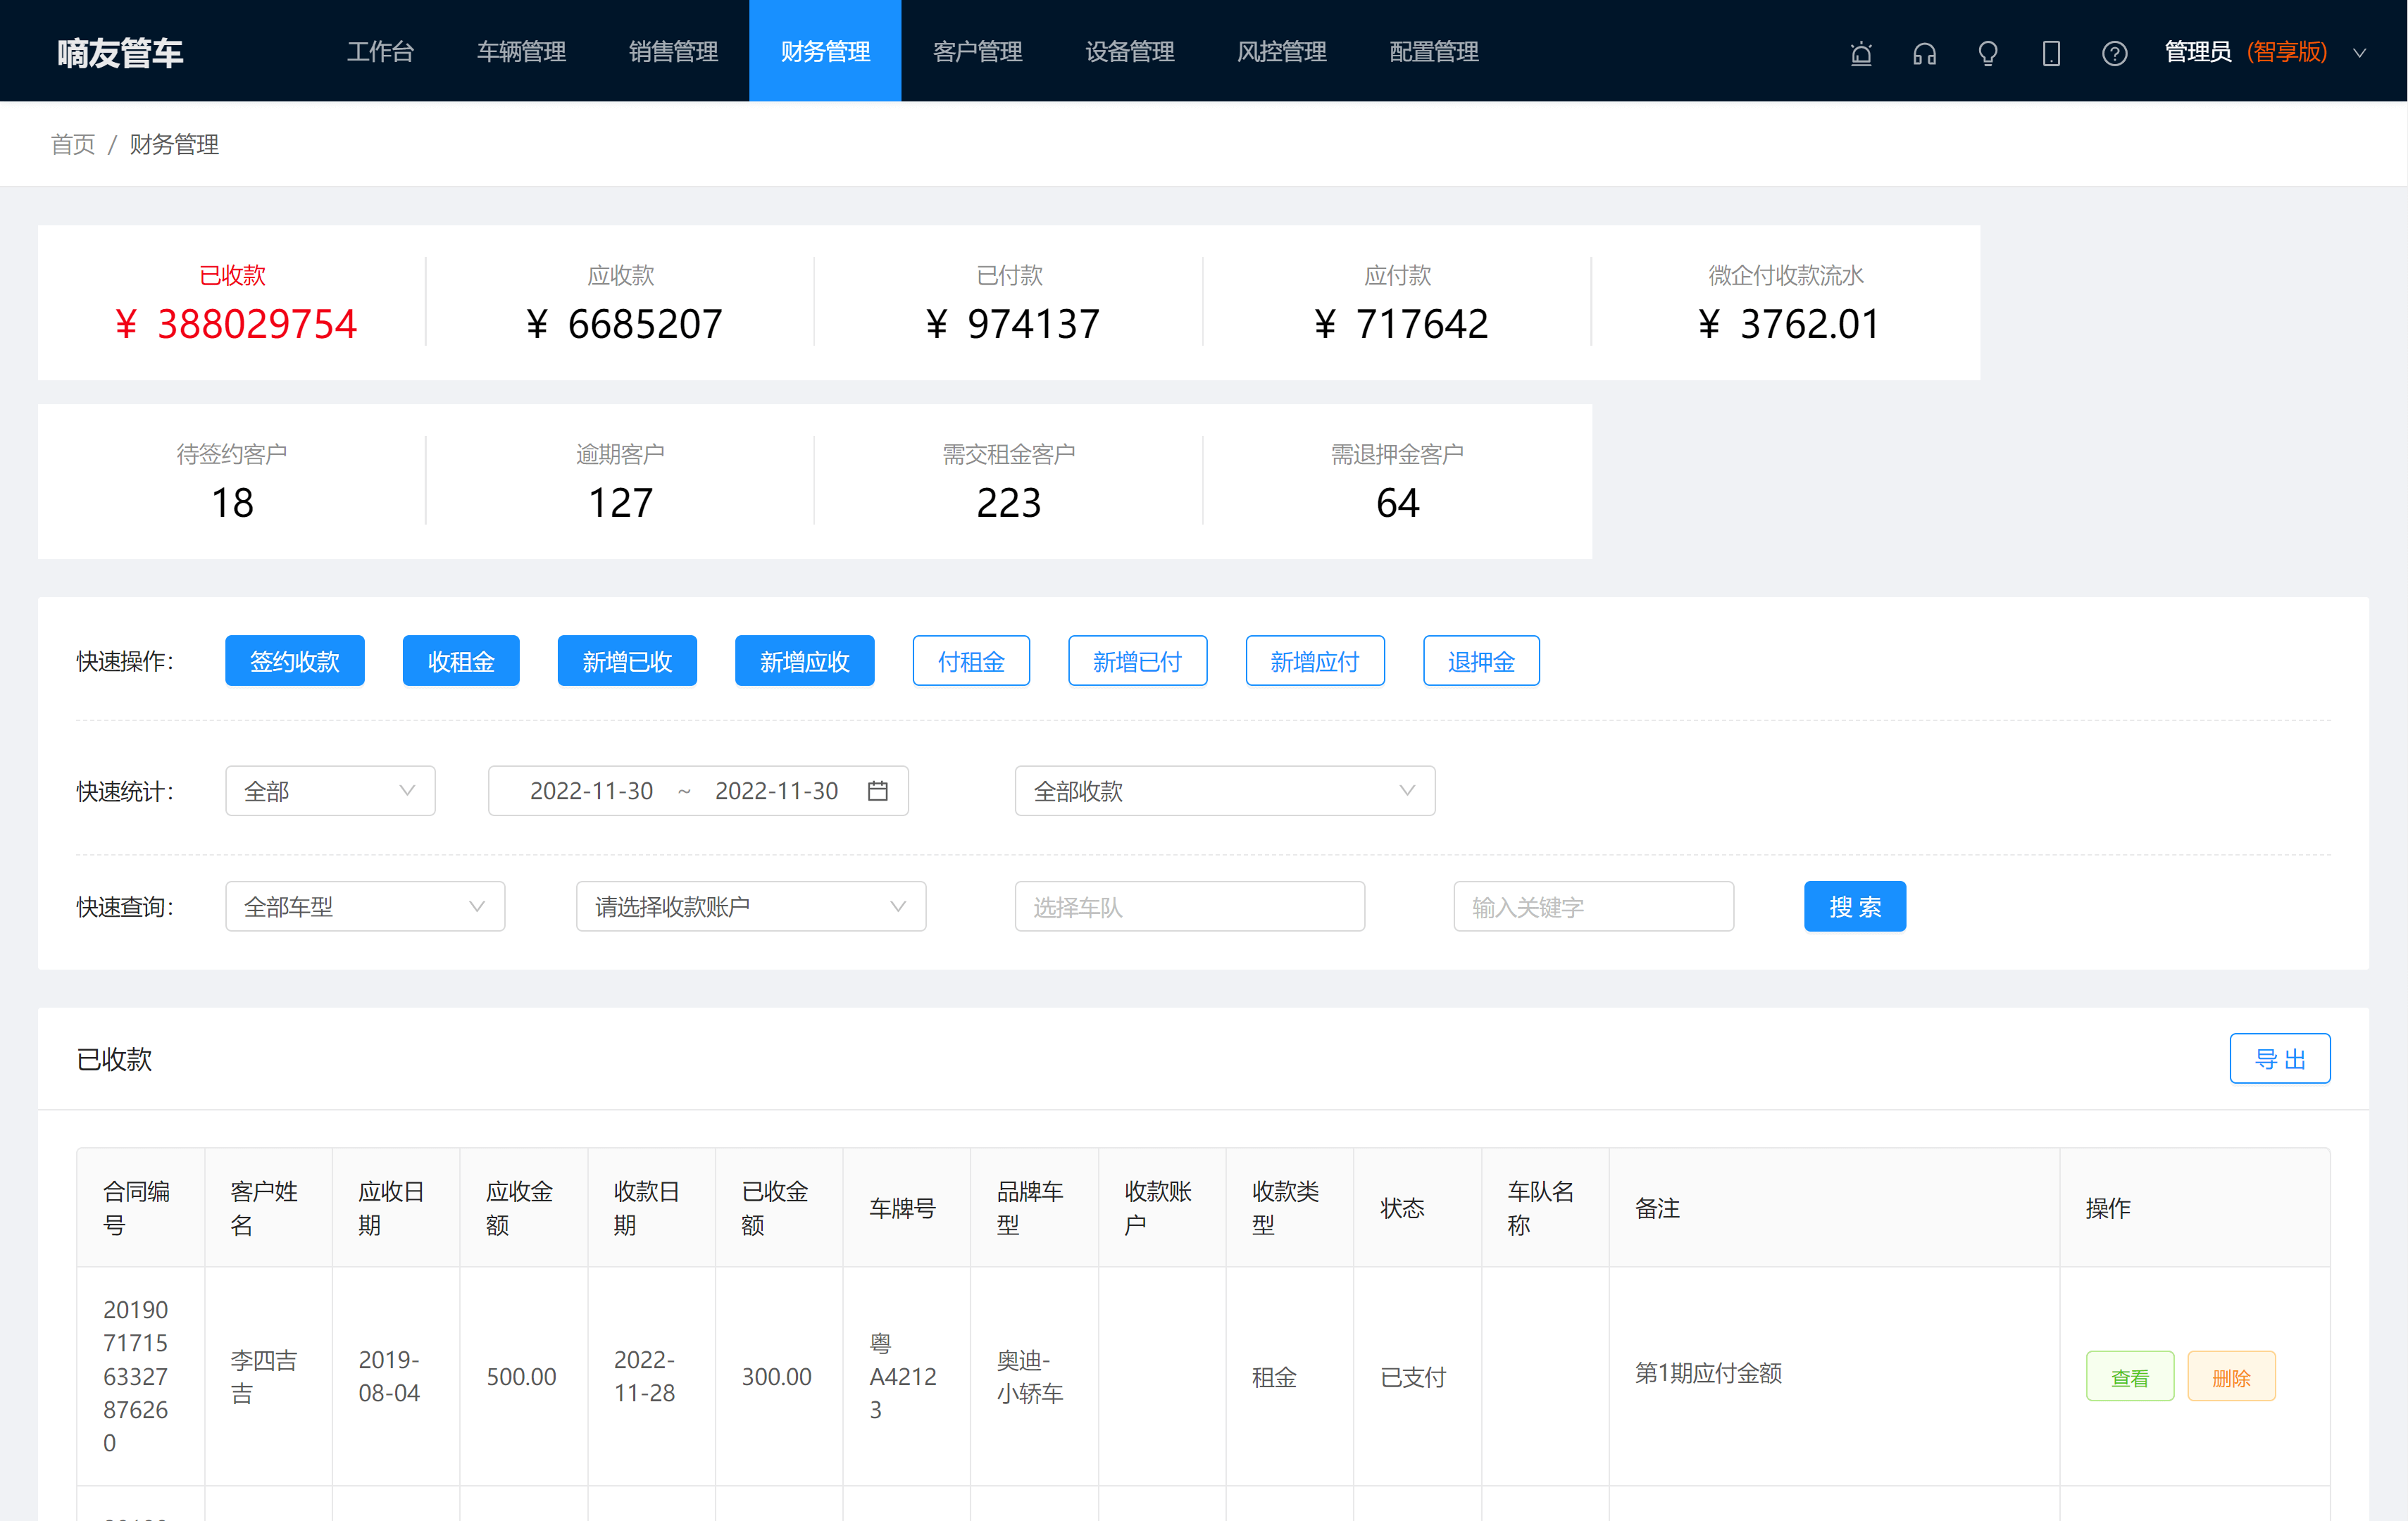Click the 导出 export button
2408x1521 pixels.
pos(2280,1058)
